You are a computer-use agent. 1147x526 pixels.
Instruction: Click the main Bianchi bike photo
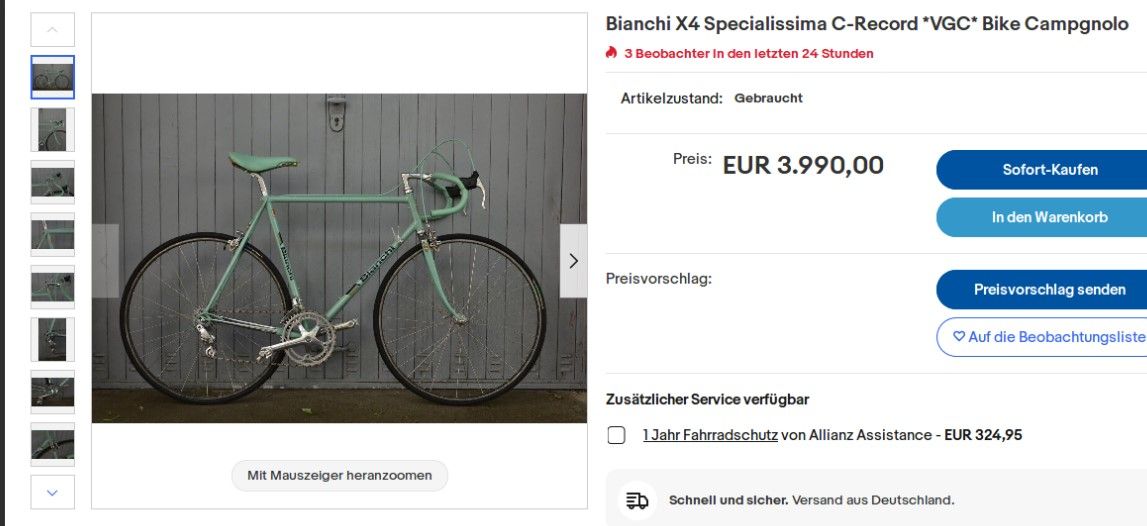pos(339,258)
